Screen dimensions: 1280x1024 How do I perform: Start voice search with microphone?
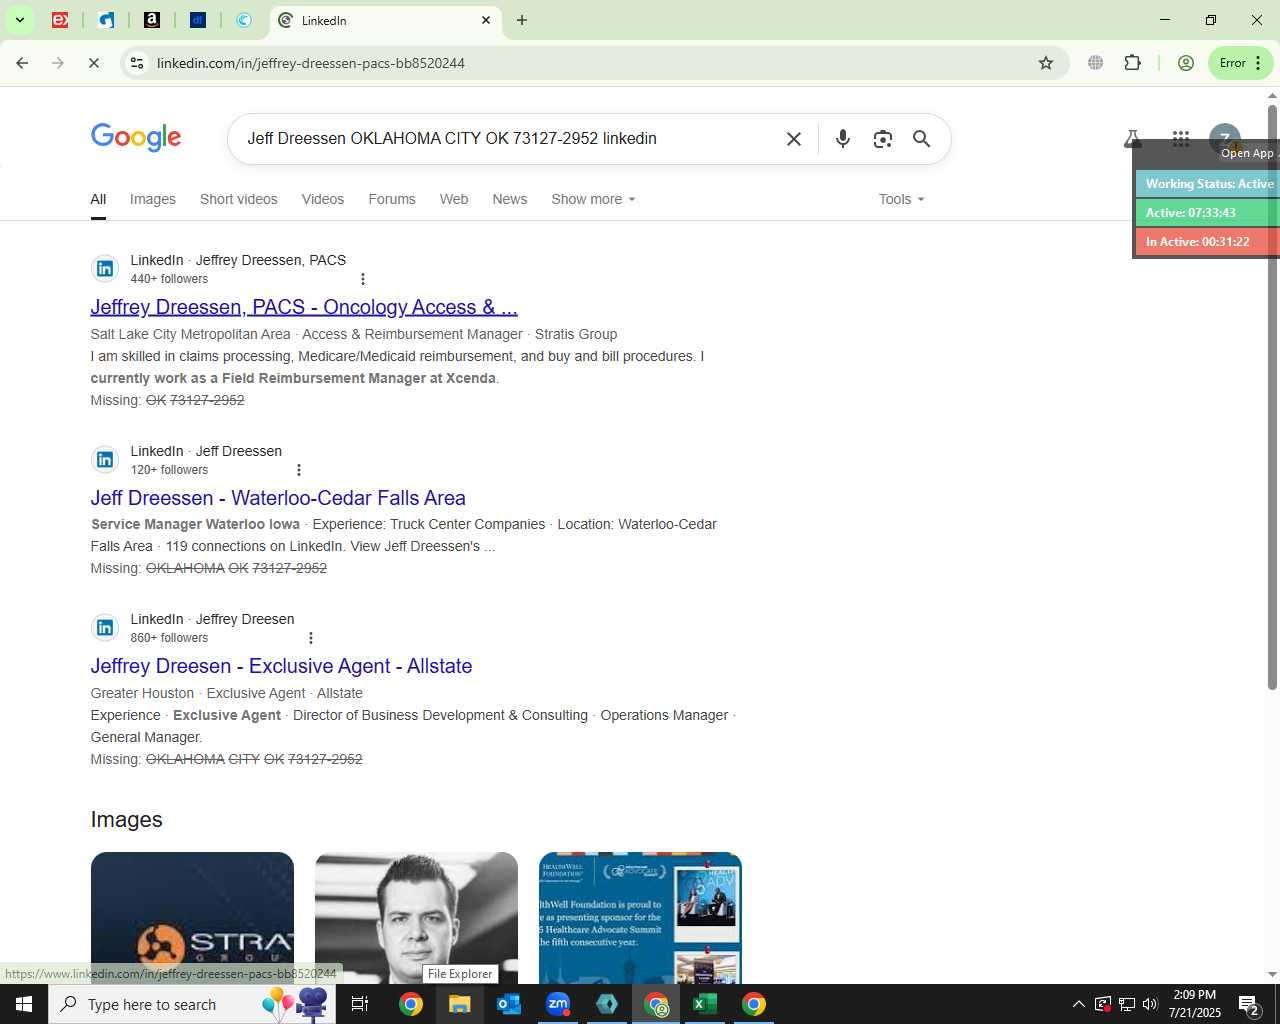coord(843,139)
